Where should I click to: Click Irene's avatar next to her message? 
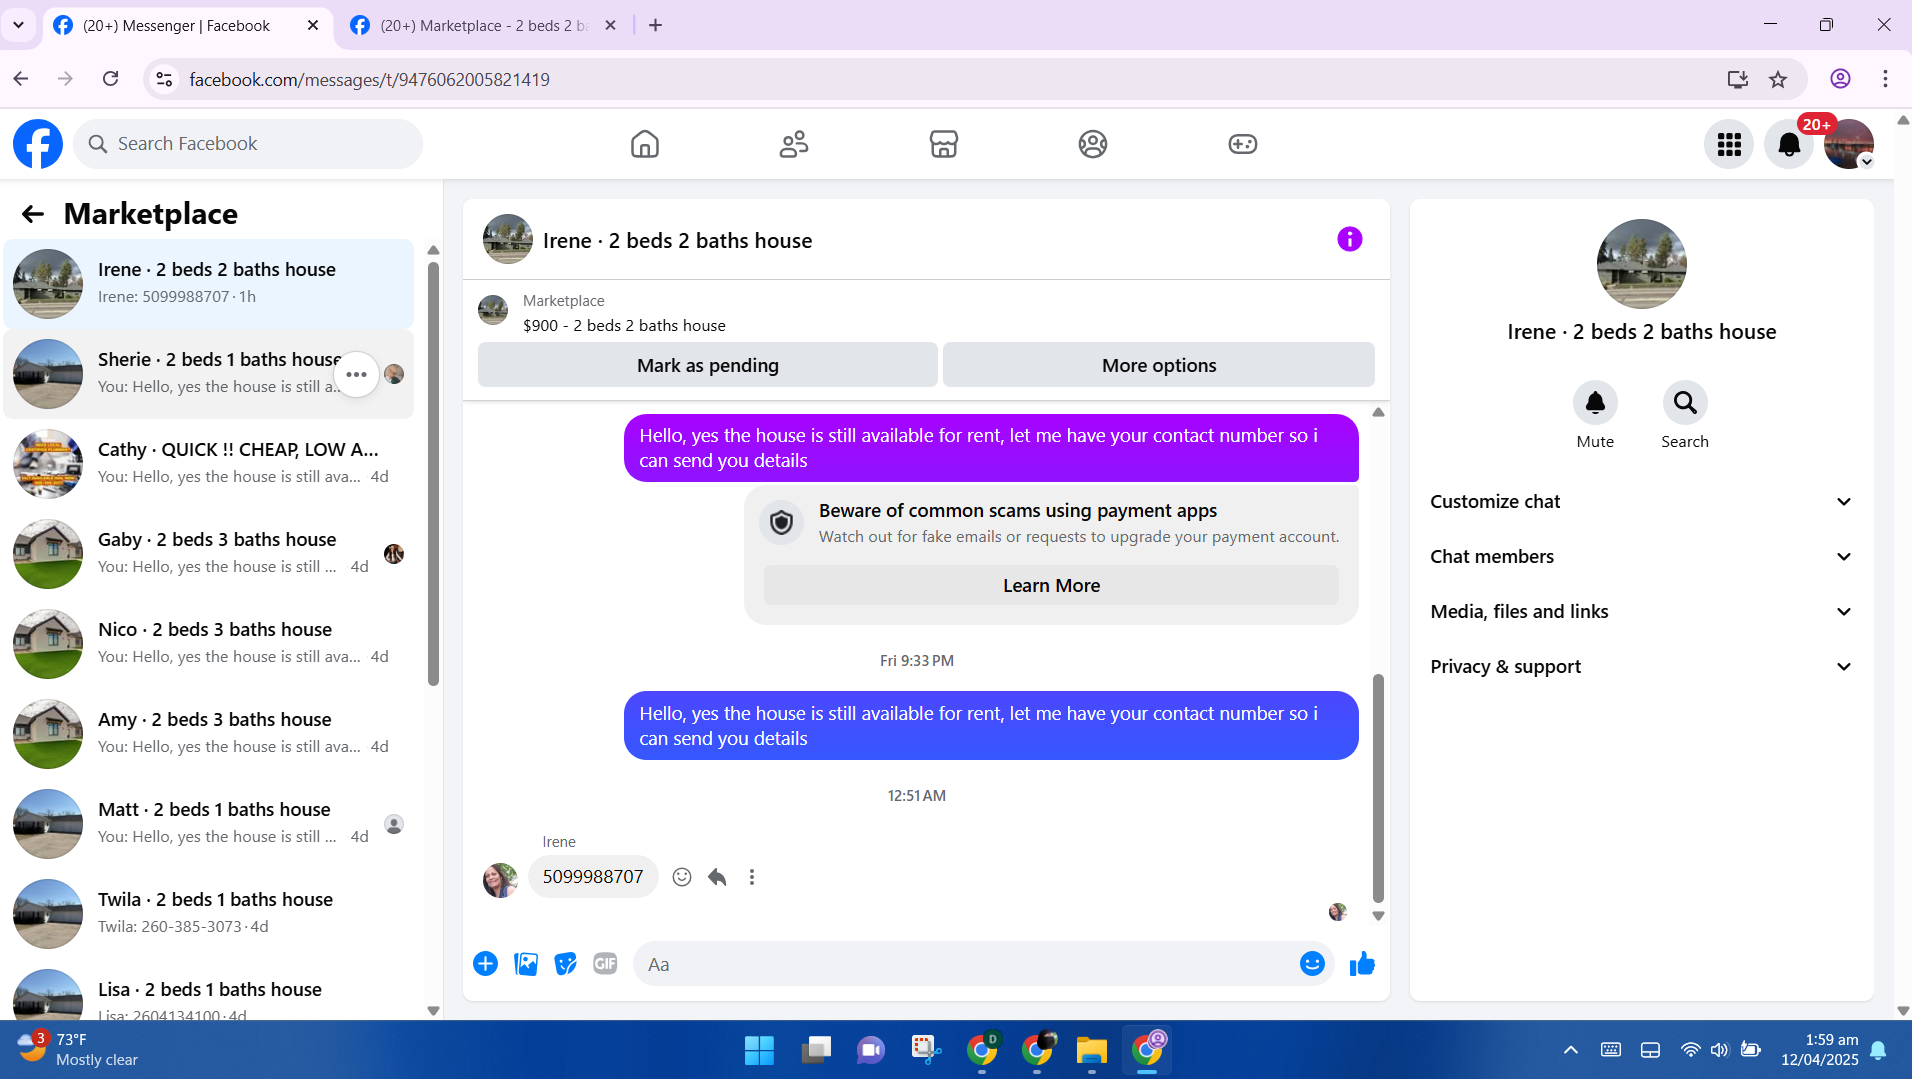(500, 880)
